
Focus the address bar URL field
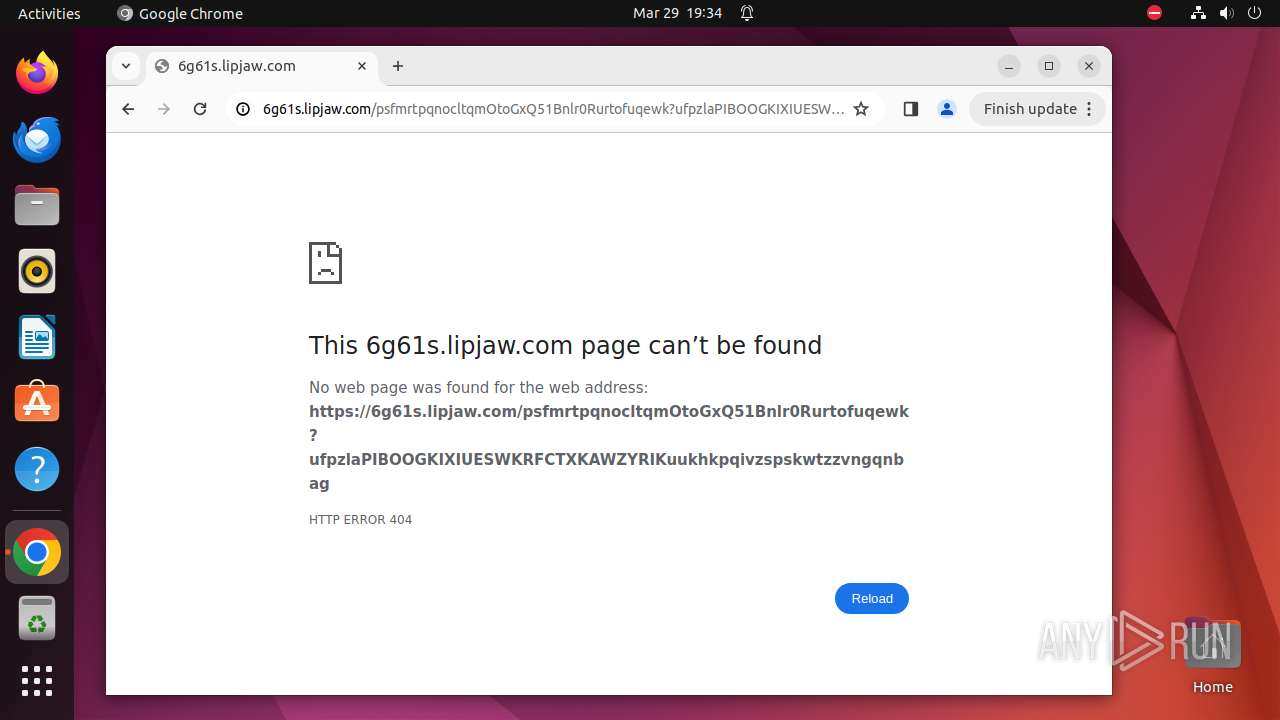(x=553, y=109)
